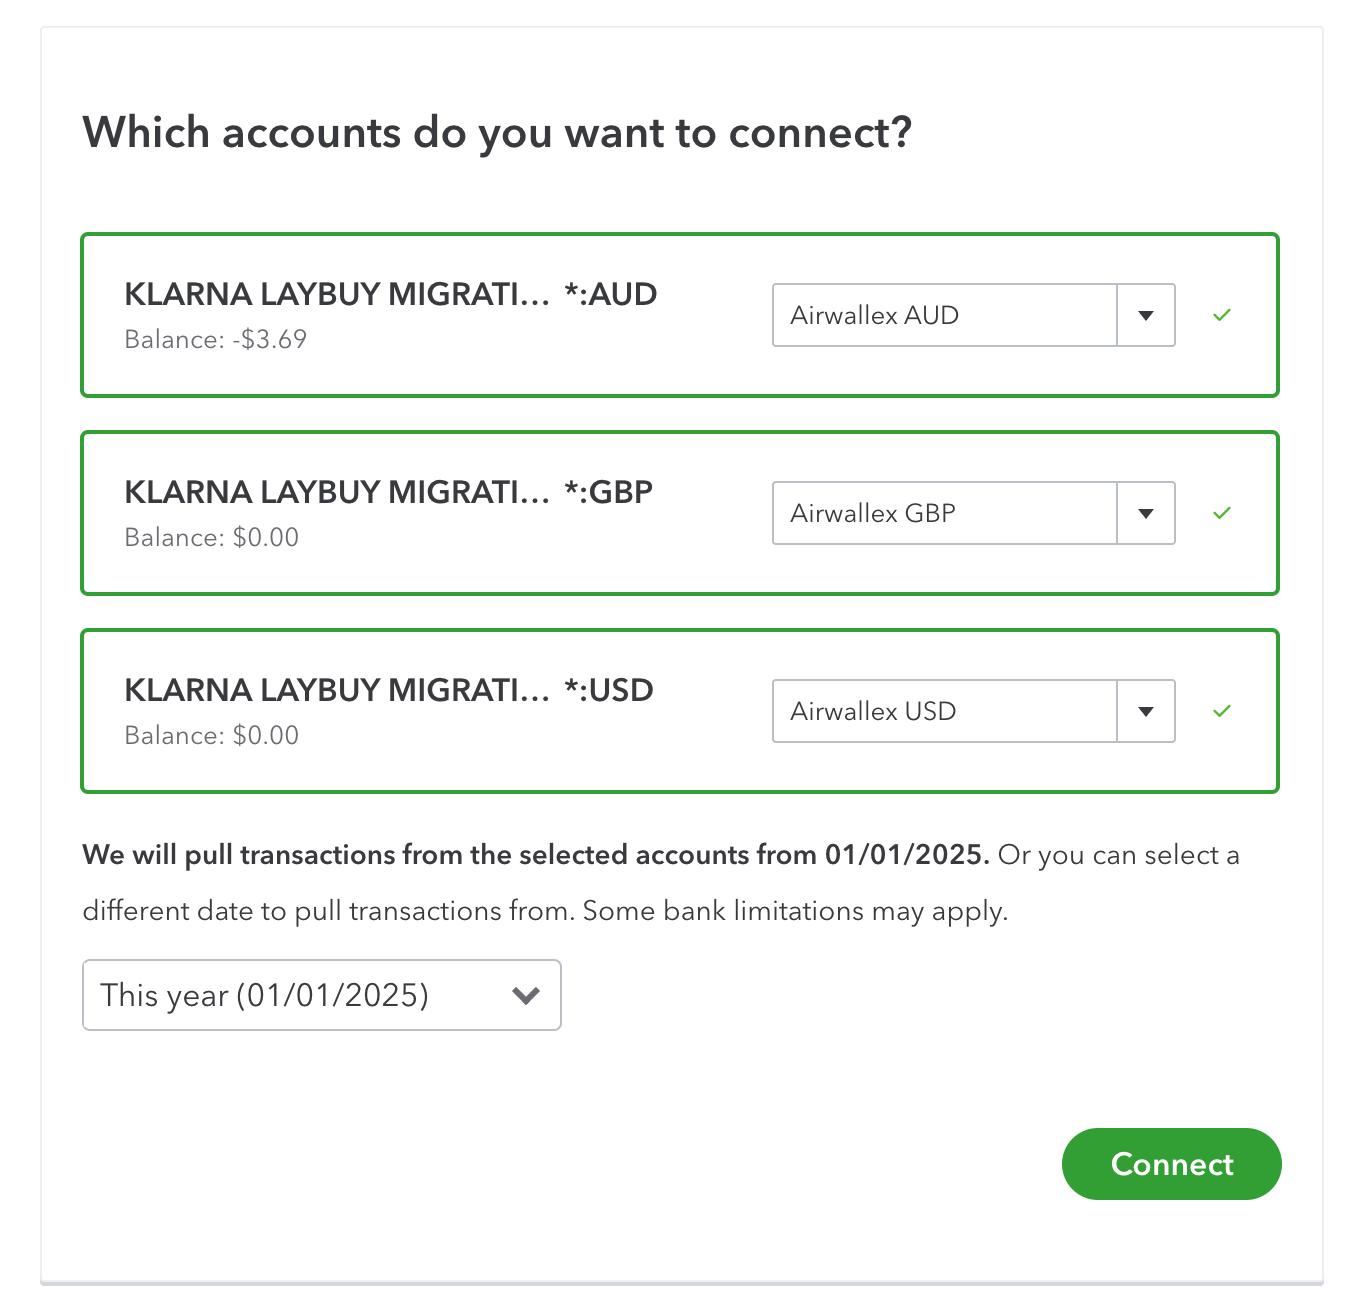Click the bold "We will pull transactions" notice

coord(536,855)
